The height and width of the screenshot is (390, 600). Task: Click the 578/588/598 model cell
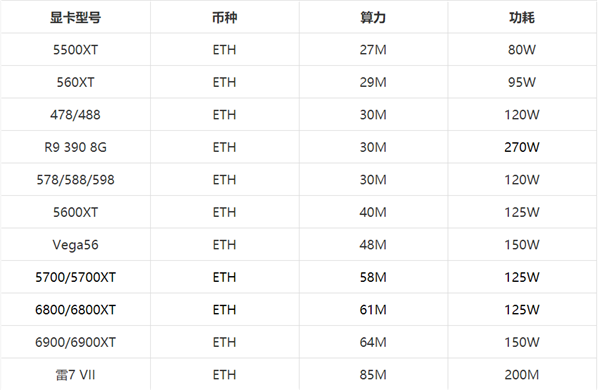point(75,180)
